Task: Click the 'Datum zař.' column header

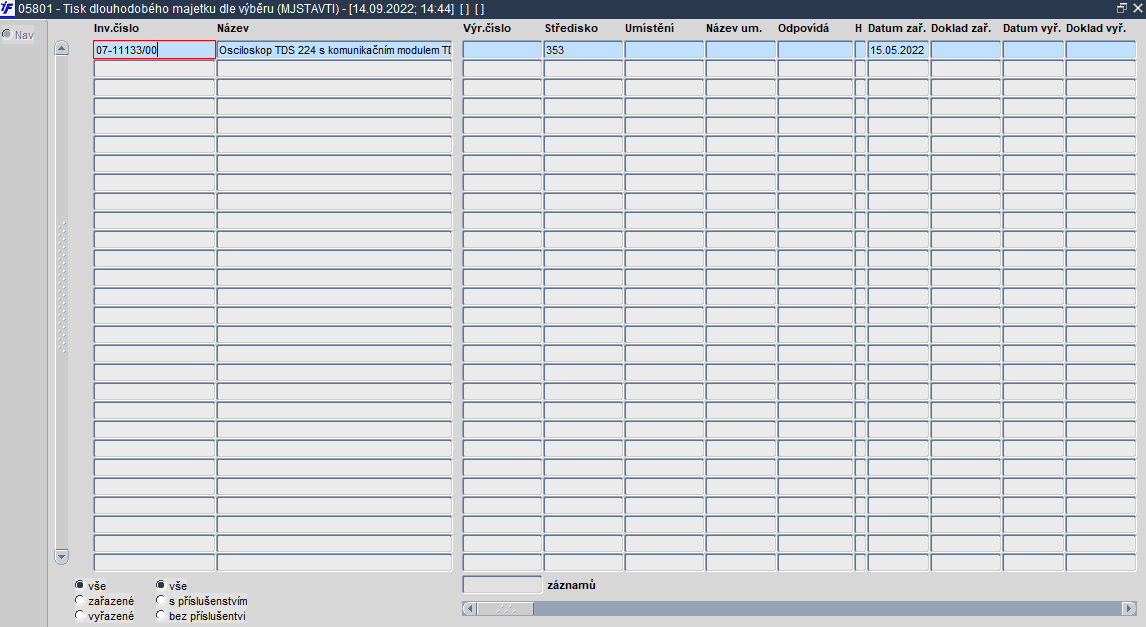Action: (x=897, y=28)
